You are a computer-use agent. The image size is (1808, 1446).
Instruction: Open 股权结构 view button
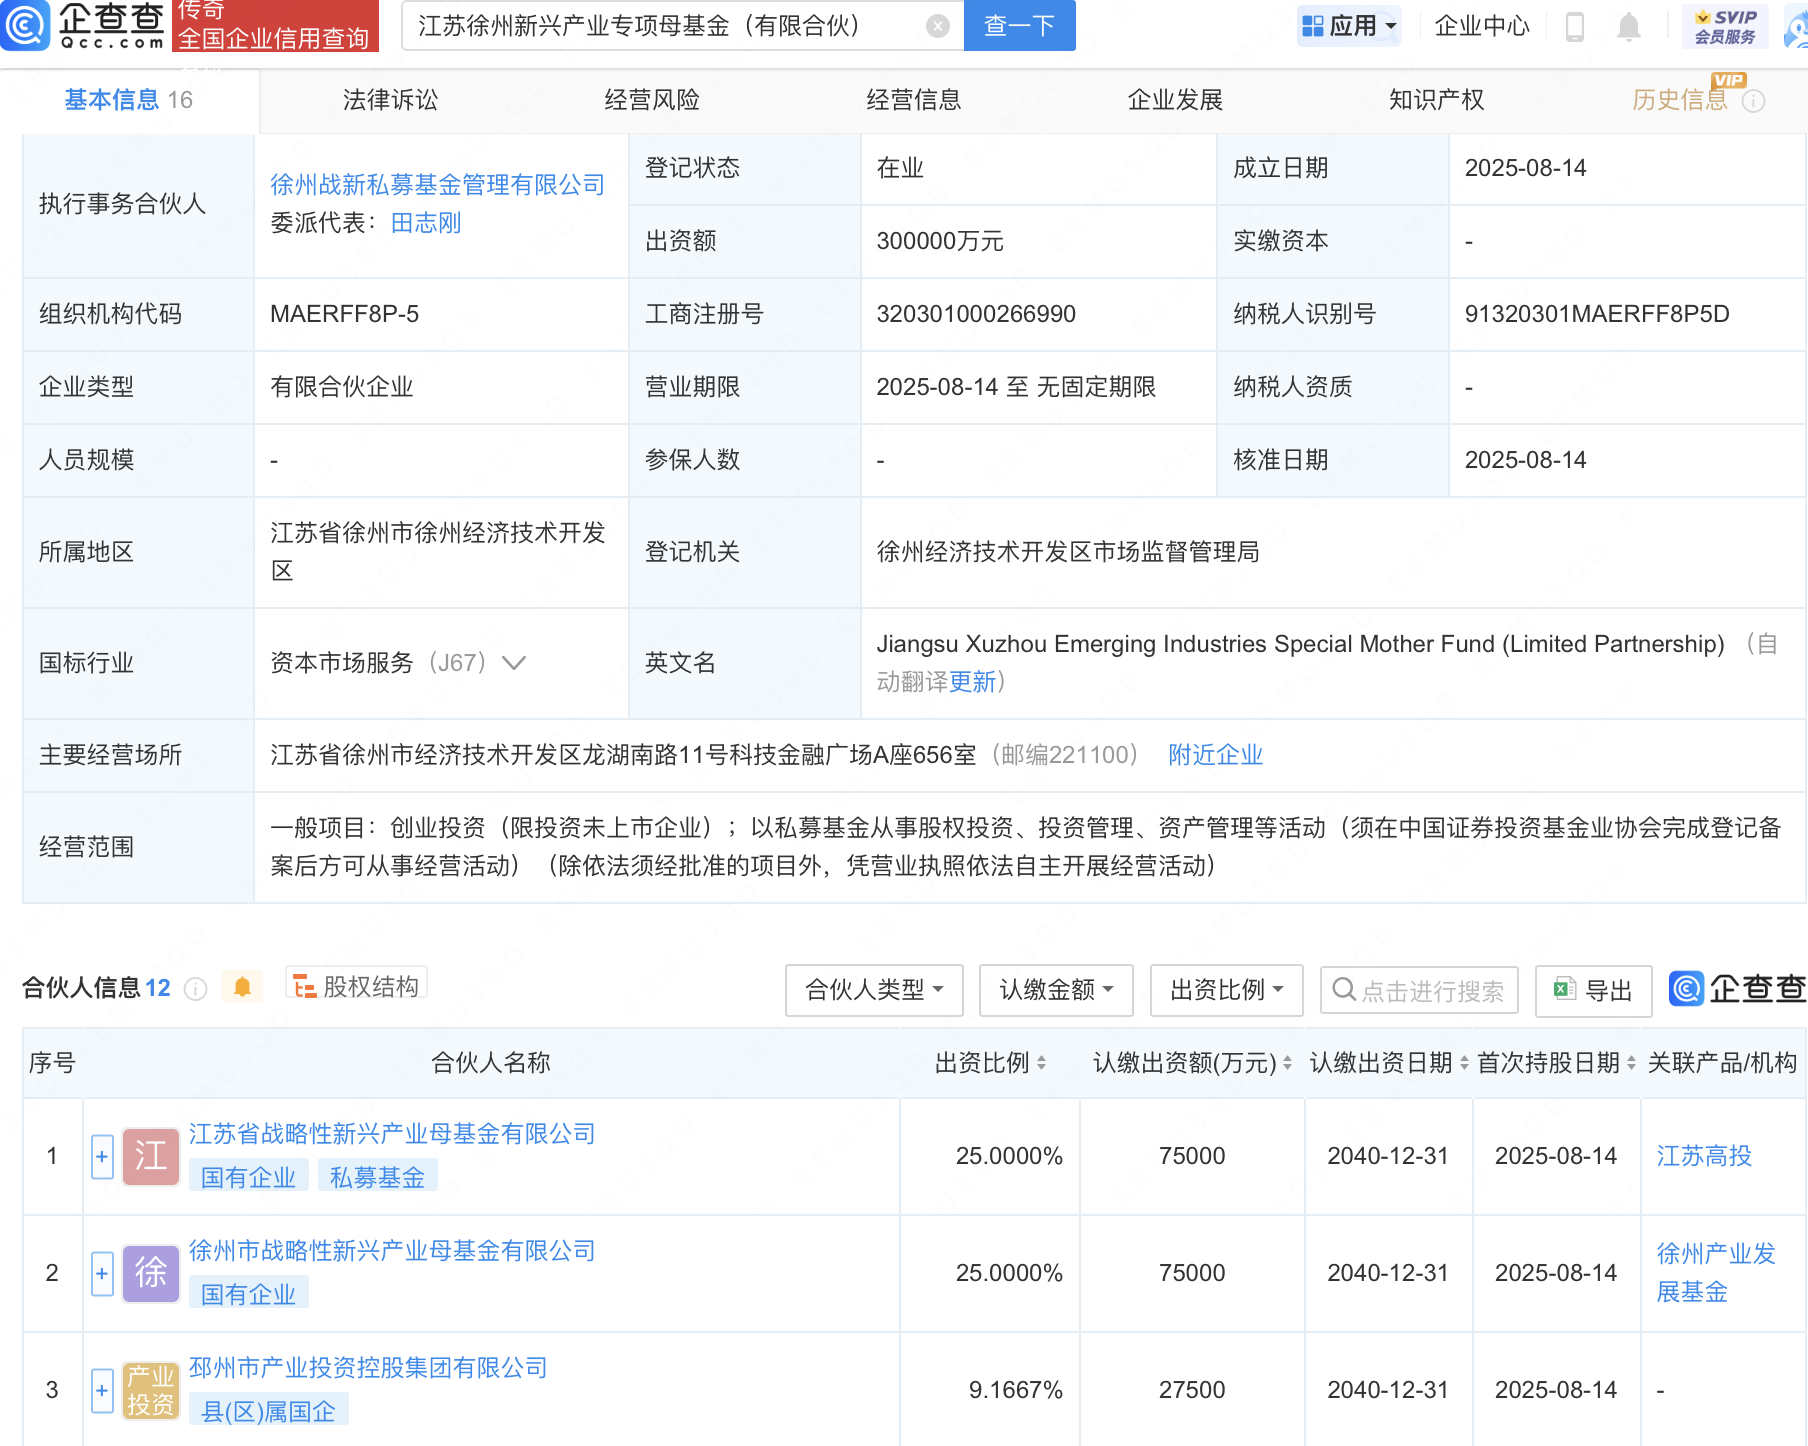pos(357,986)
